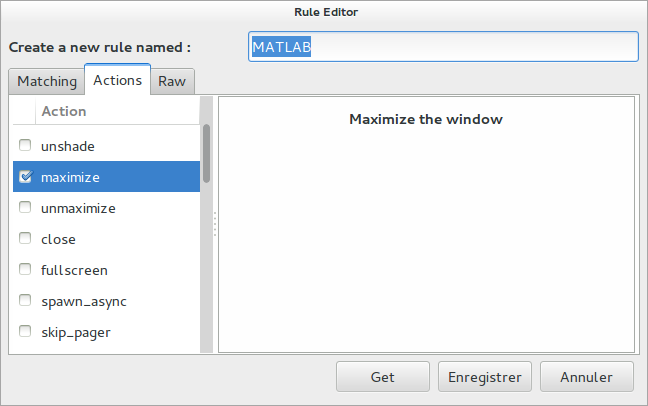Screen dimensions: 648x406
Task: Click the pane divider handle
Action: [x=214, y=224]
